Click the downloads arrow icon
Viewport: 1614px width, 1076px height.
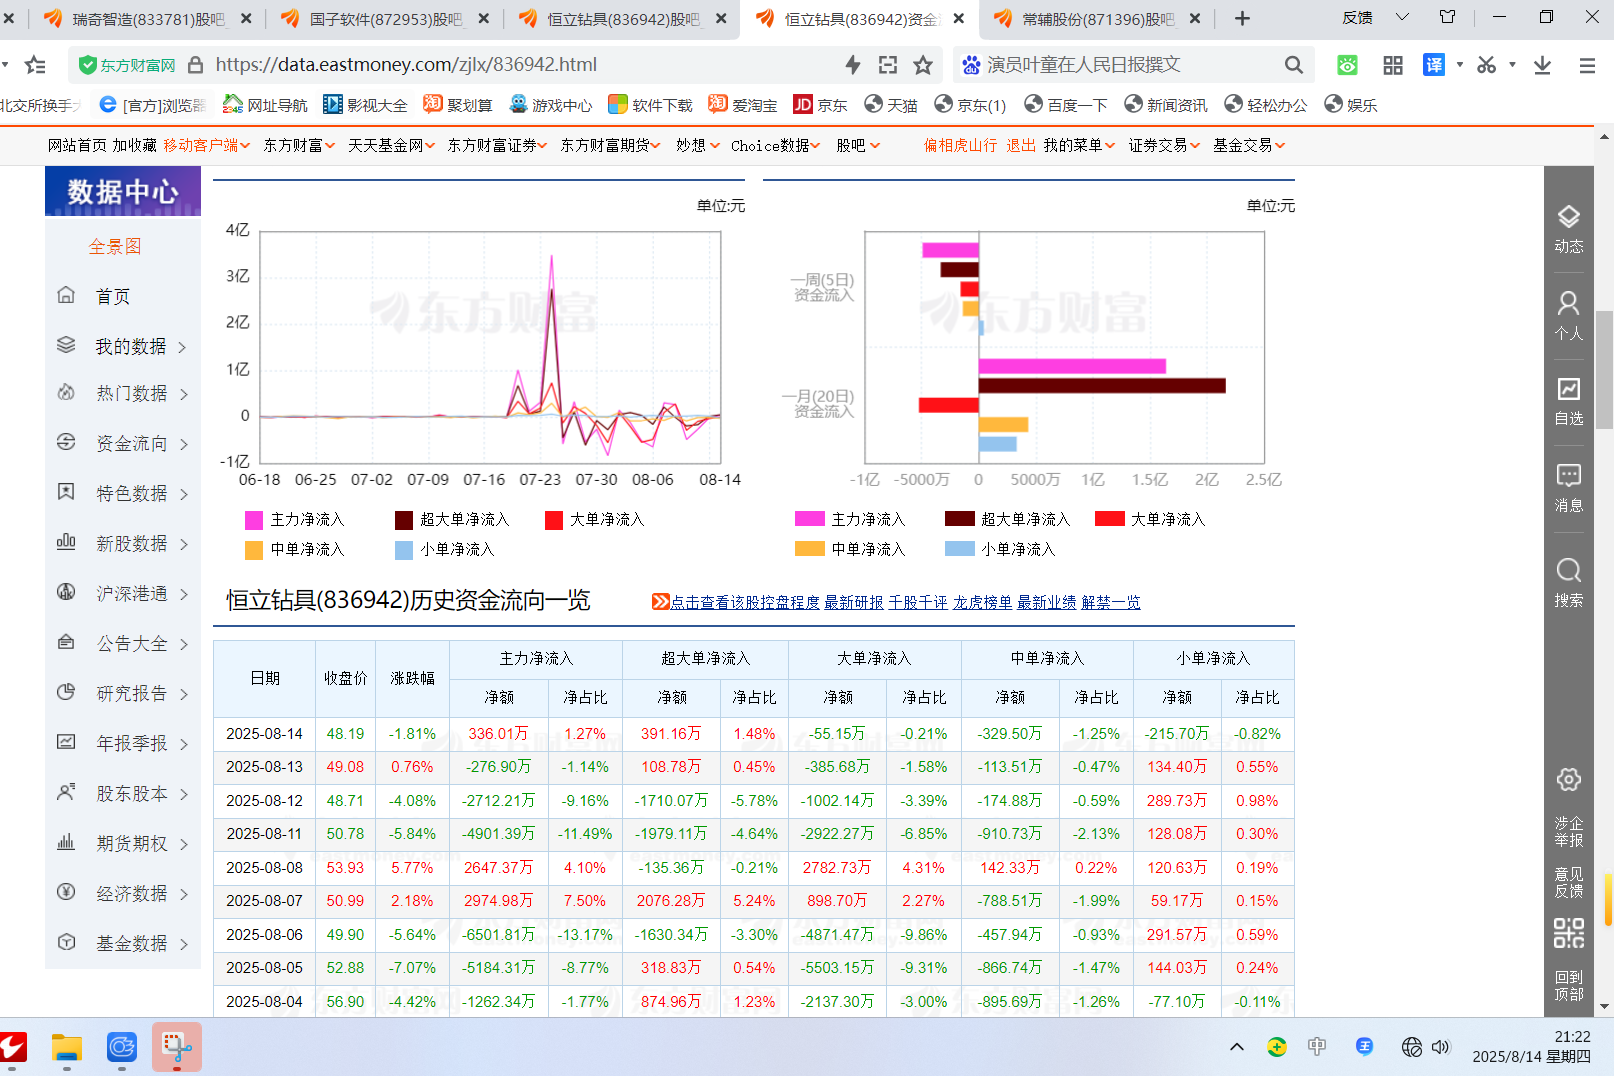click(x=1542, y=65)
